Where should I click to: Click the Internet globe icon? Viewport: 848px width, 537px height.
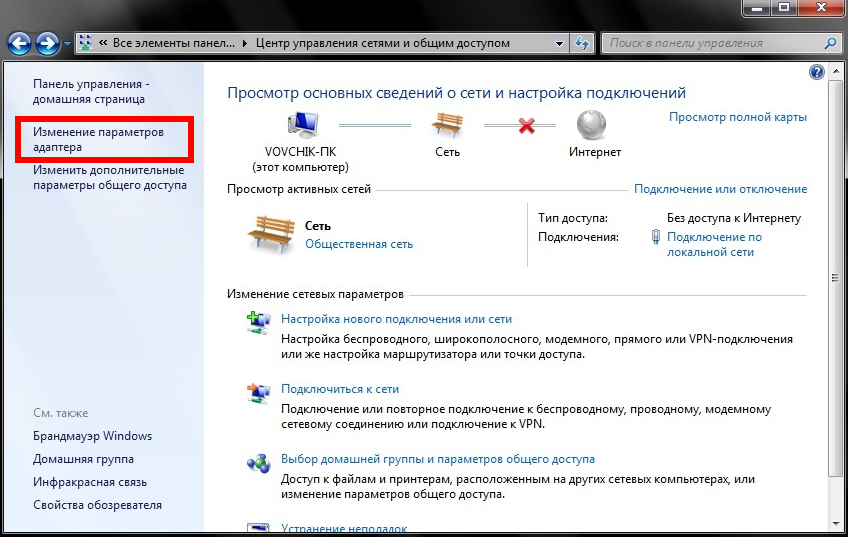592,125
